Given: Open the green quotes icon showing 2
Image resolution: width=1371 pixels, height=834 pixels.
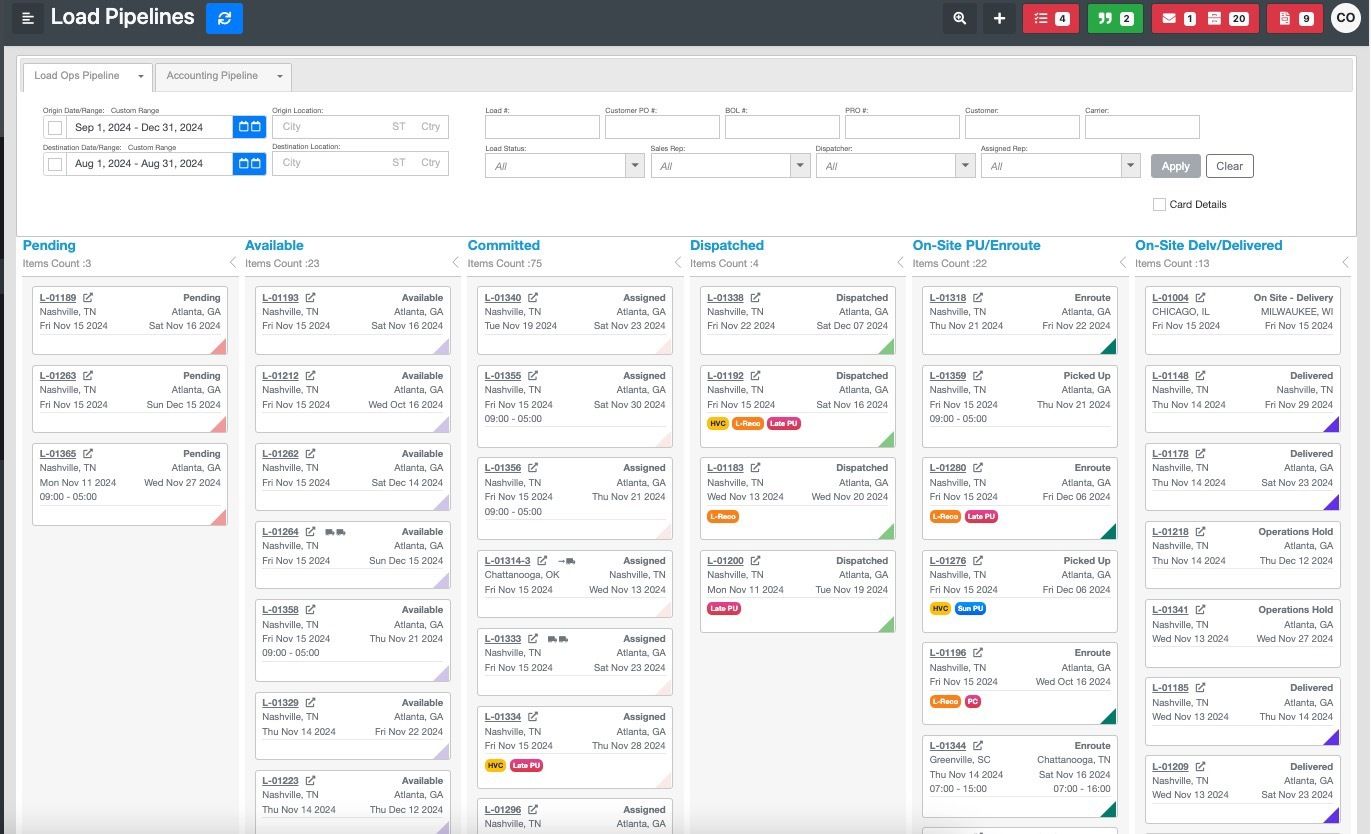Looking at the screenshot, I should 1114,17.
